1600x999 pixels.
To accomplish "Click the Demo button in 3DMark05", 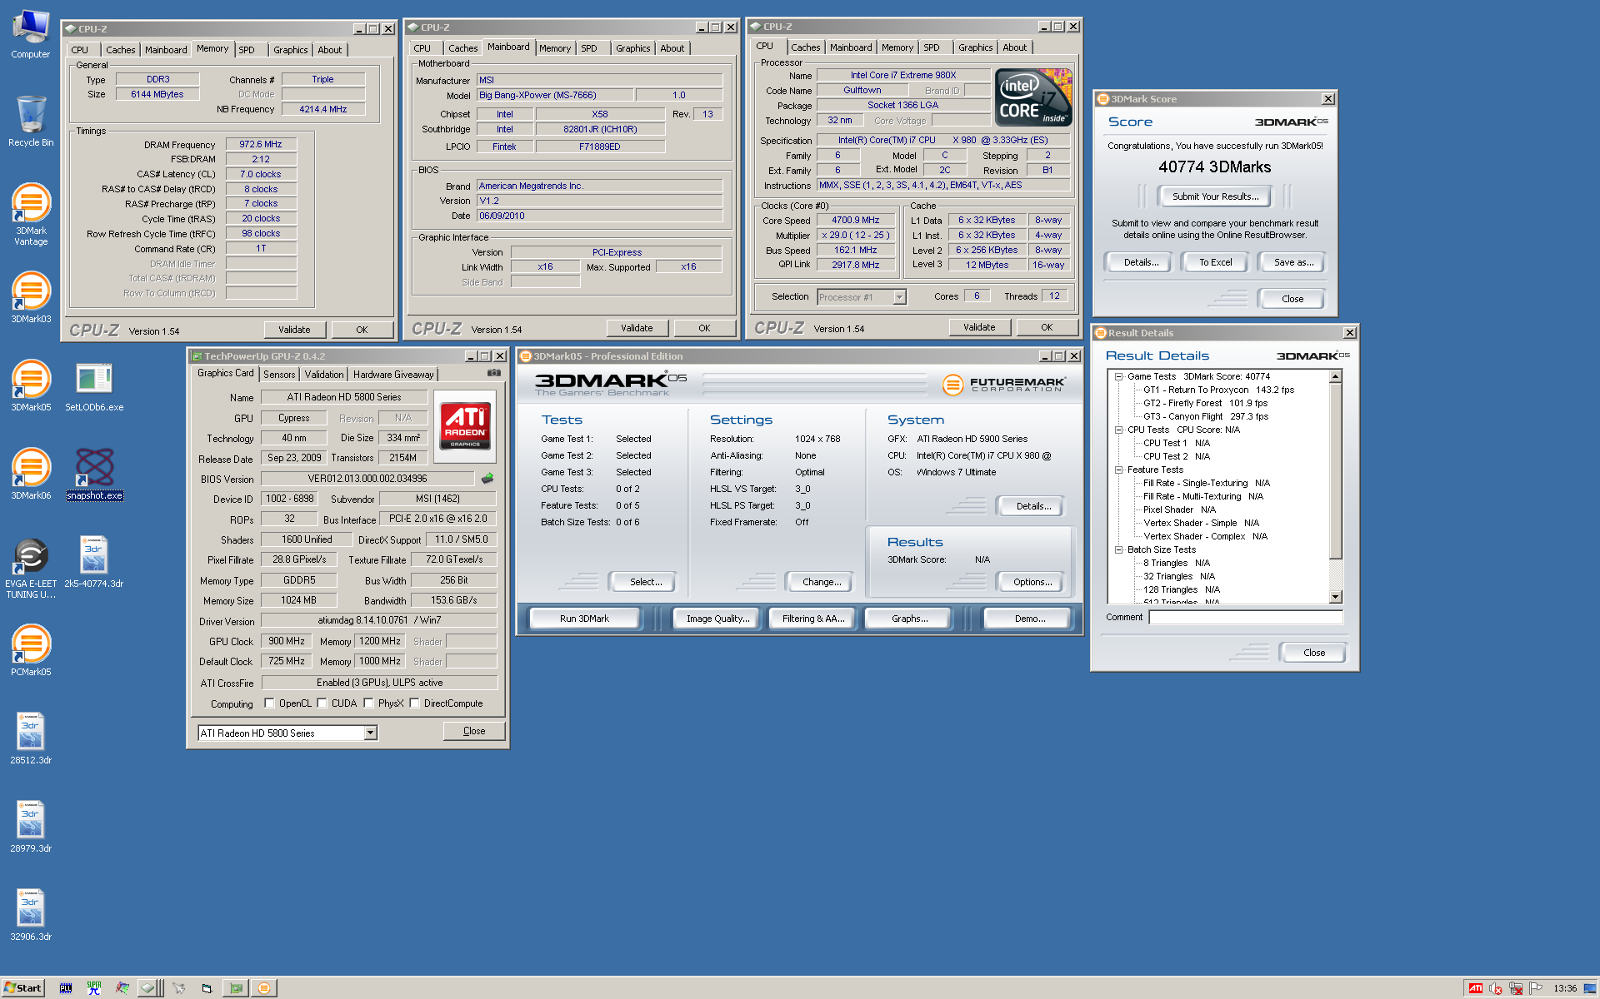I will pyautogui.click(x=1030, y=619).
